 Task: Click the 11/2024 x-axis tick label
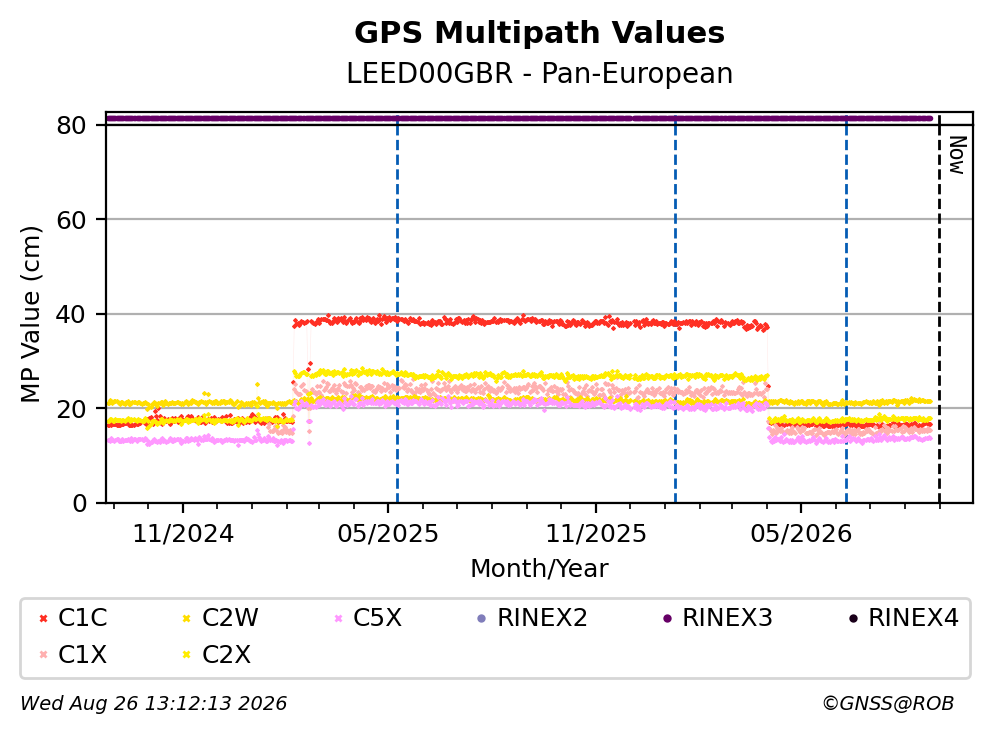pos(183,534)
